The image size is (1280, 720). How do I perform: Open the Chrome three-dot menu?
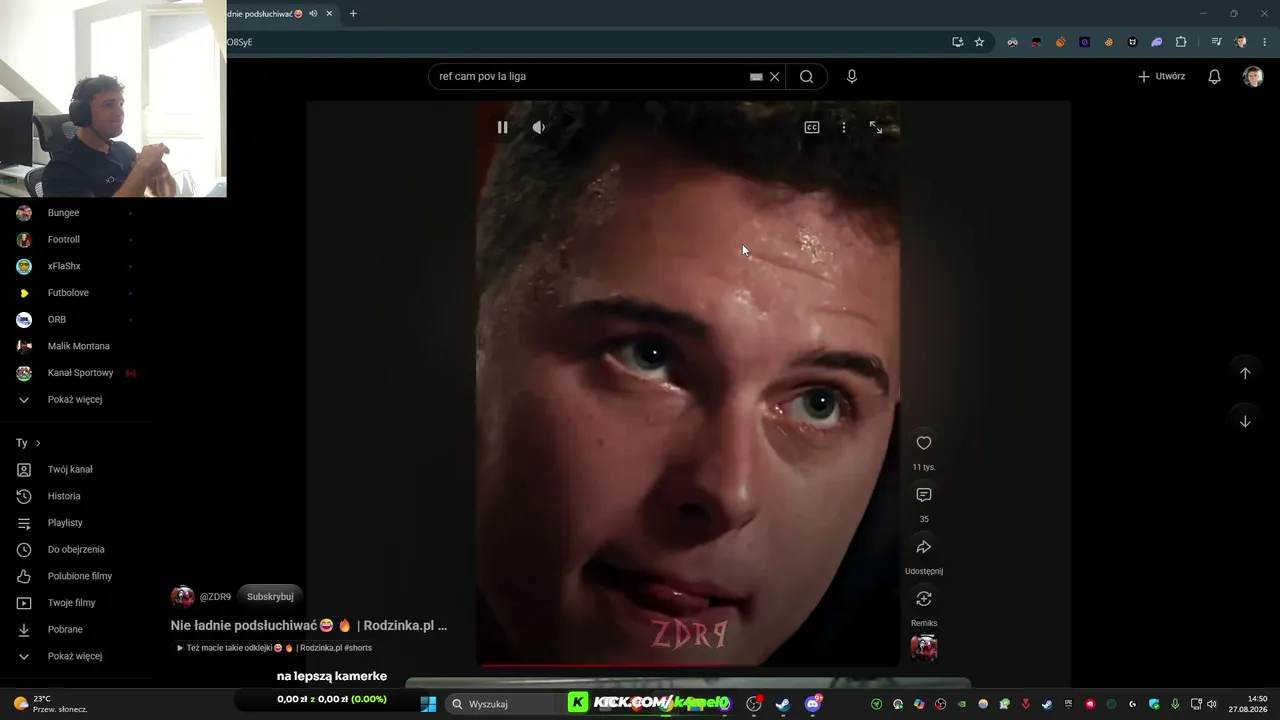click(1264, 42)
